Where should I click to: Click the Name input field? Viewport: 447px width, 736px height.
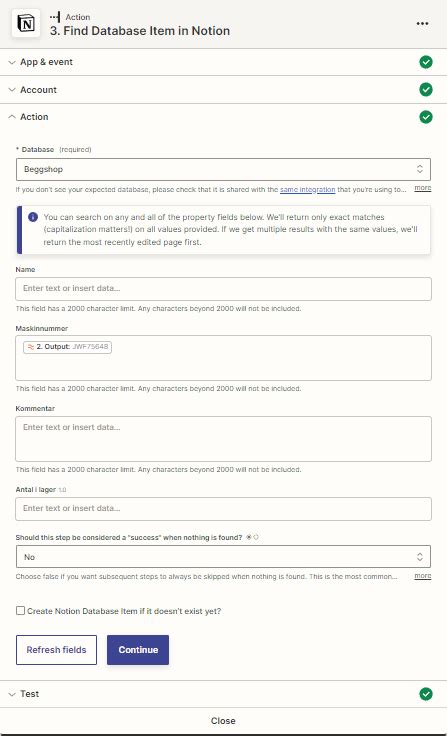click(x=224, y=289)
